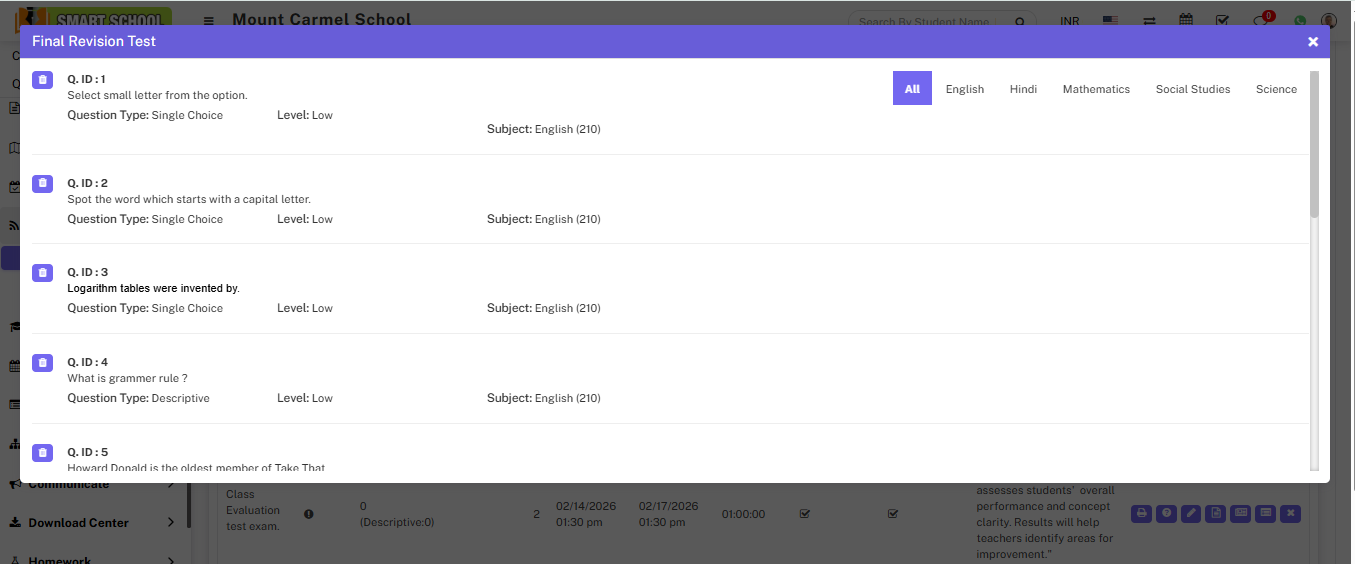
Task: Toggle first checkbox after the 01:00:00 duration
Action: point(804,514)
